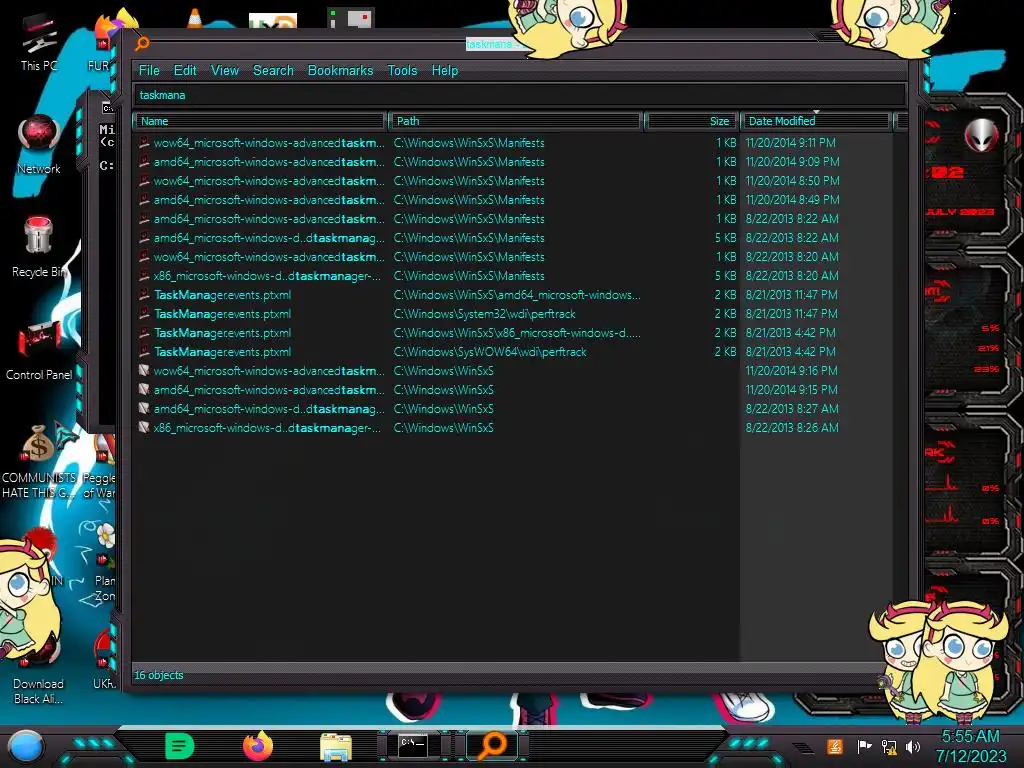
Task: Click the 5 KB size of x86 taskmanager manifest
Action: point(726,276)
